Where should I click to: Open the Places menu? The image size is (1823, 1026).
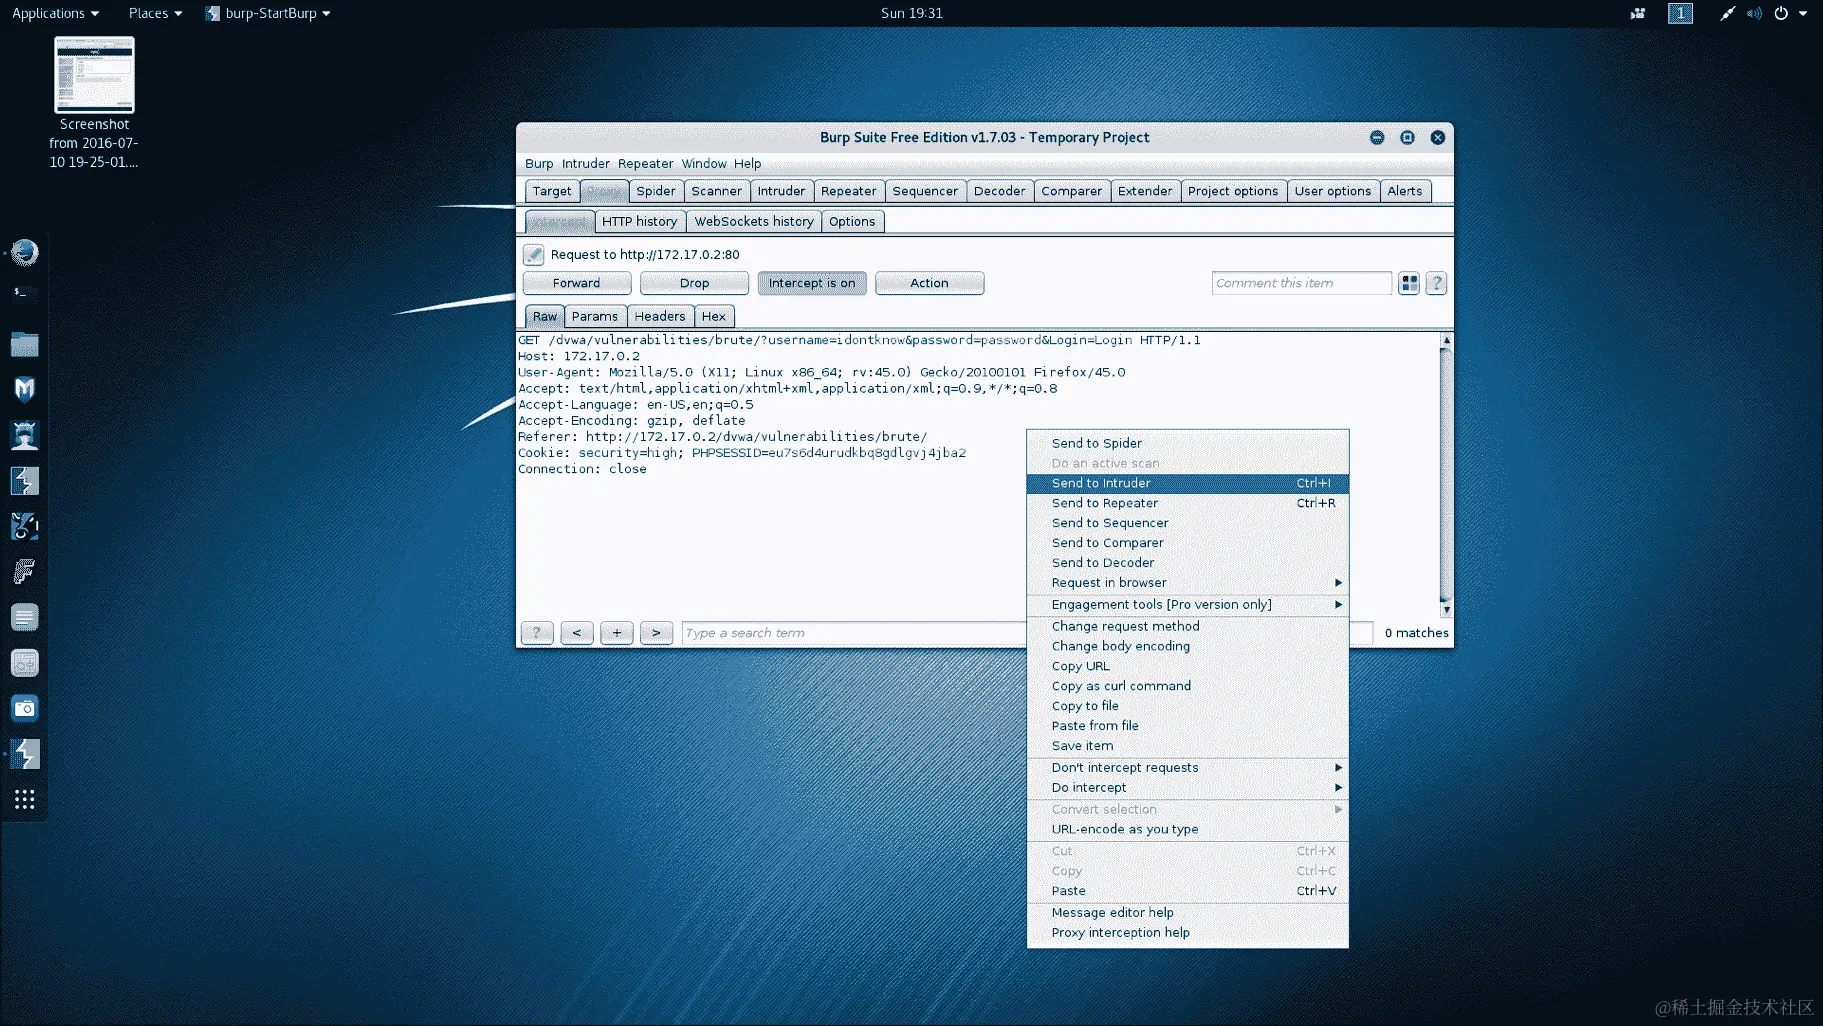[155, 13]
